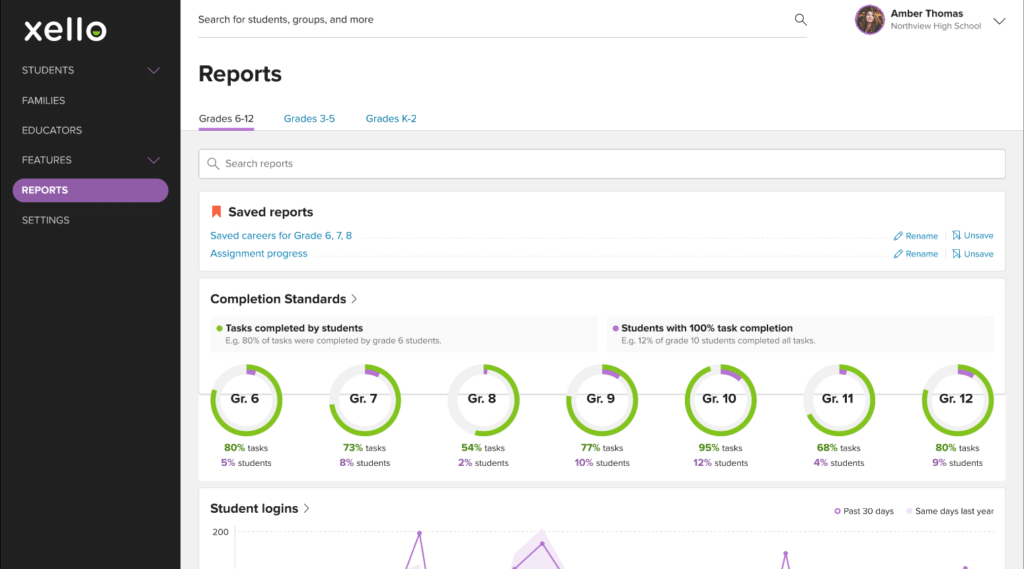Click the green dot for Tasks completed legend
The height and width of the screenshot is (569, 1024).
(219, 329)
